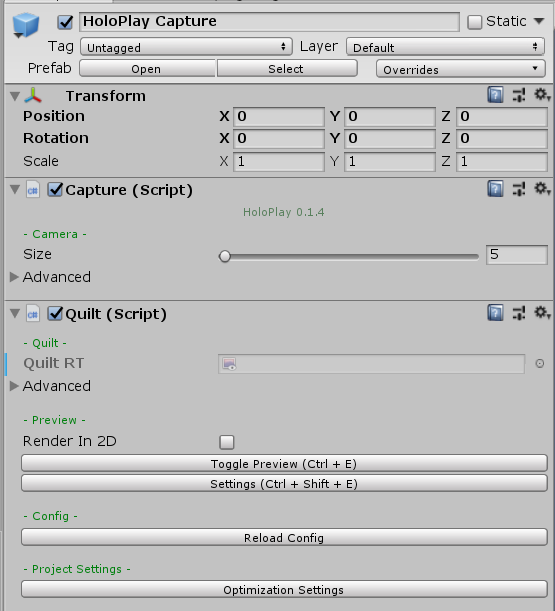Click Rotation Y field
This screenshot has height=611, width=555.
390,139
